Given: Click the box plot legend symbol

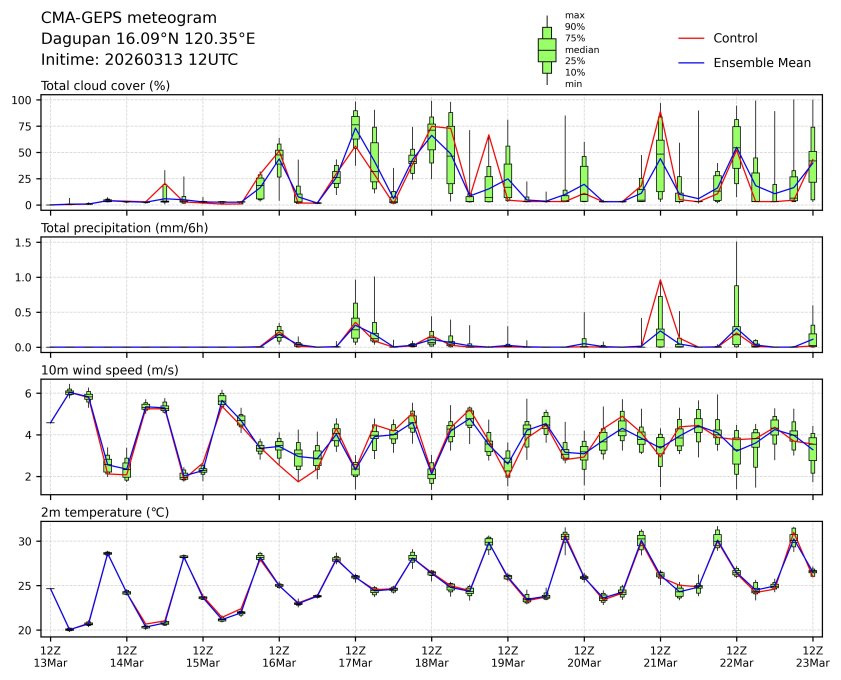Looking at the screenshot, I should (x=547, y=50).
